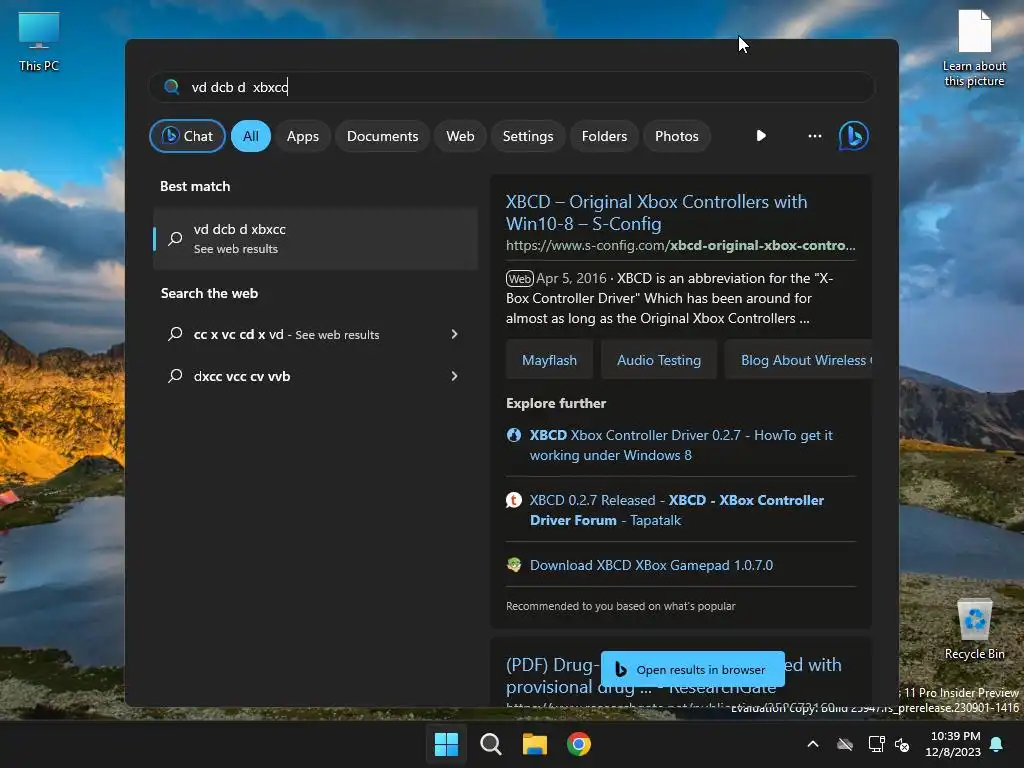This screenshot has height=768, width=1024.
Task: Launch Google Chrome from the taskbar
Action: [x=579, y=744]
